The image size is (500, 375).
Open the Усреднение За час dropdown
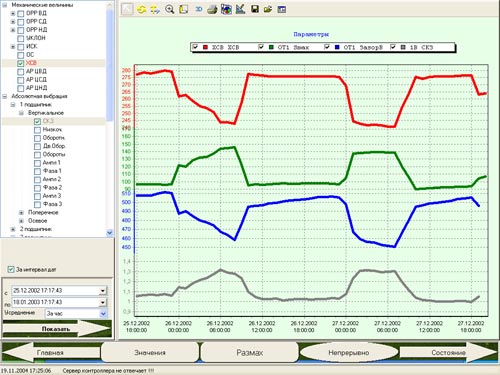(103, 313)
